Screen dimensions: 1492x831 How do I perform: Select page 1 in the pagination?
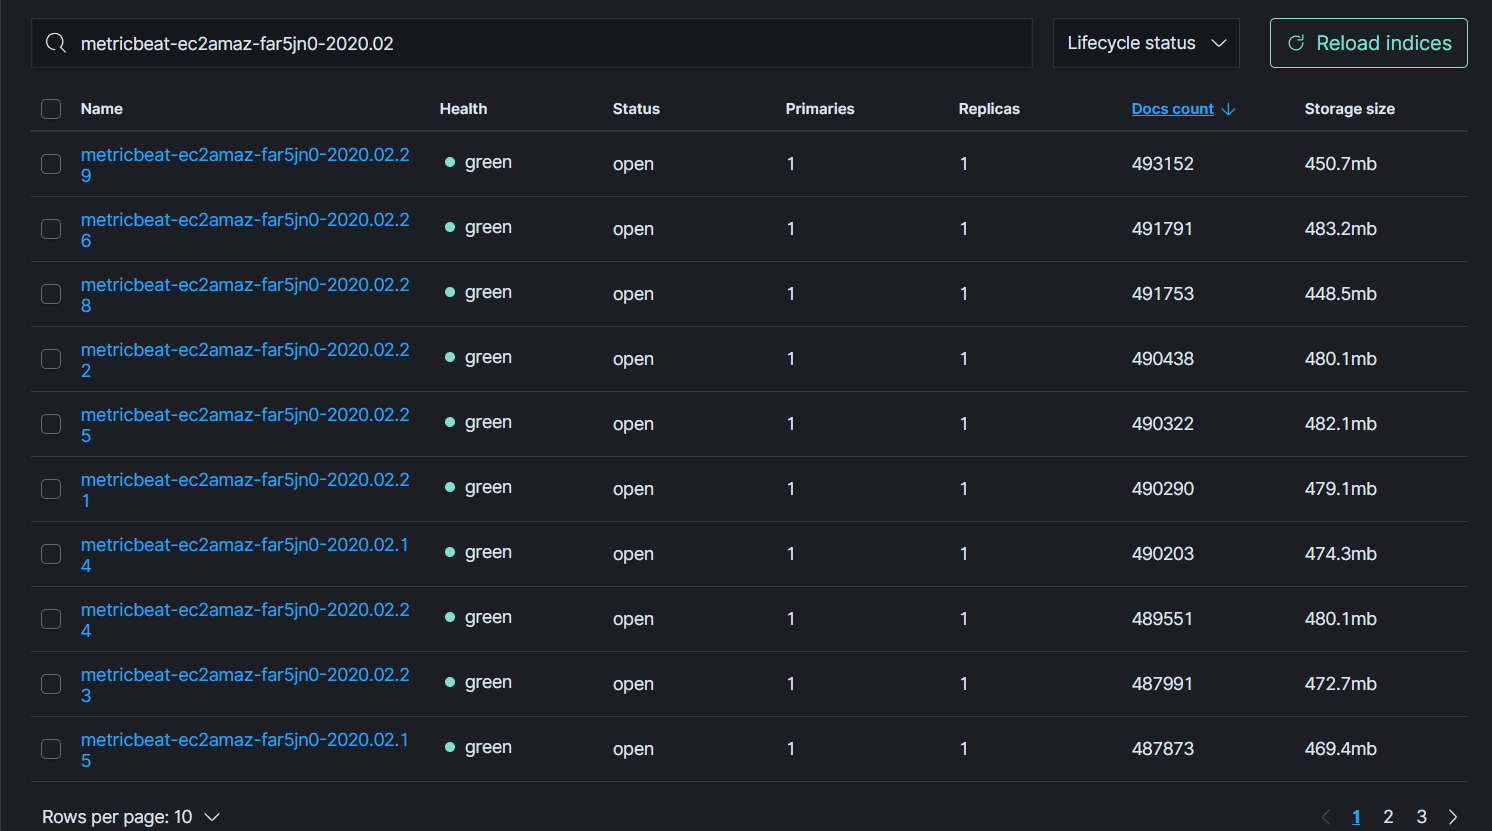[x=1356, y=817]
